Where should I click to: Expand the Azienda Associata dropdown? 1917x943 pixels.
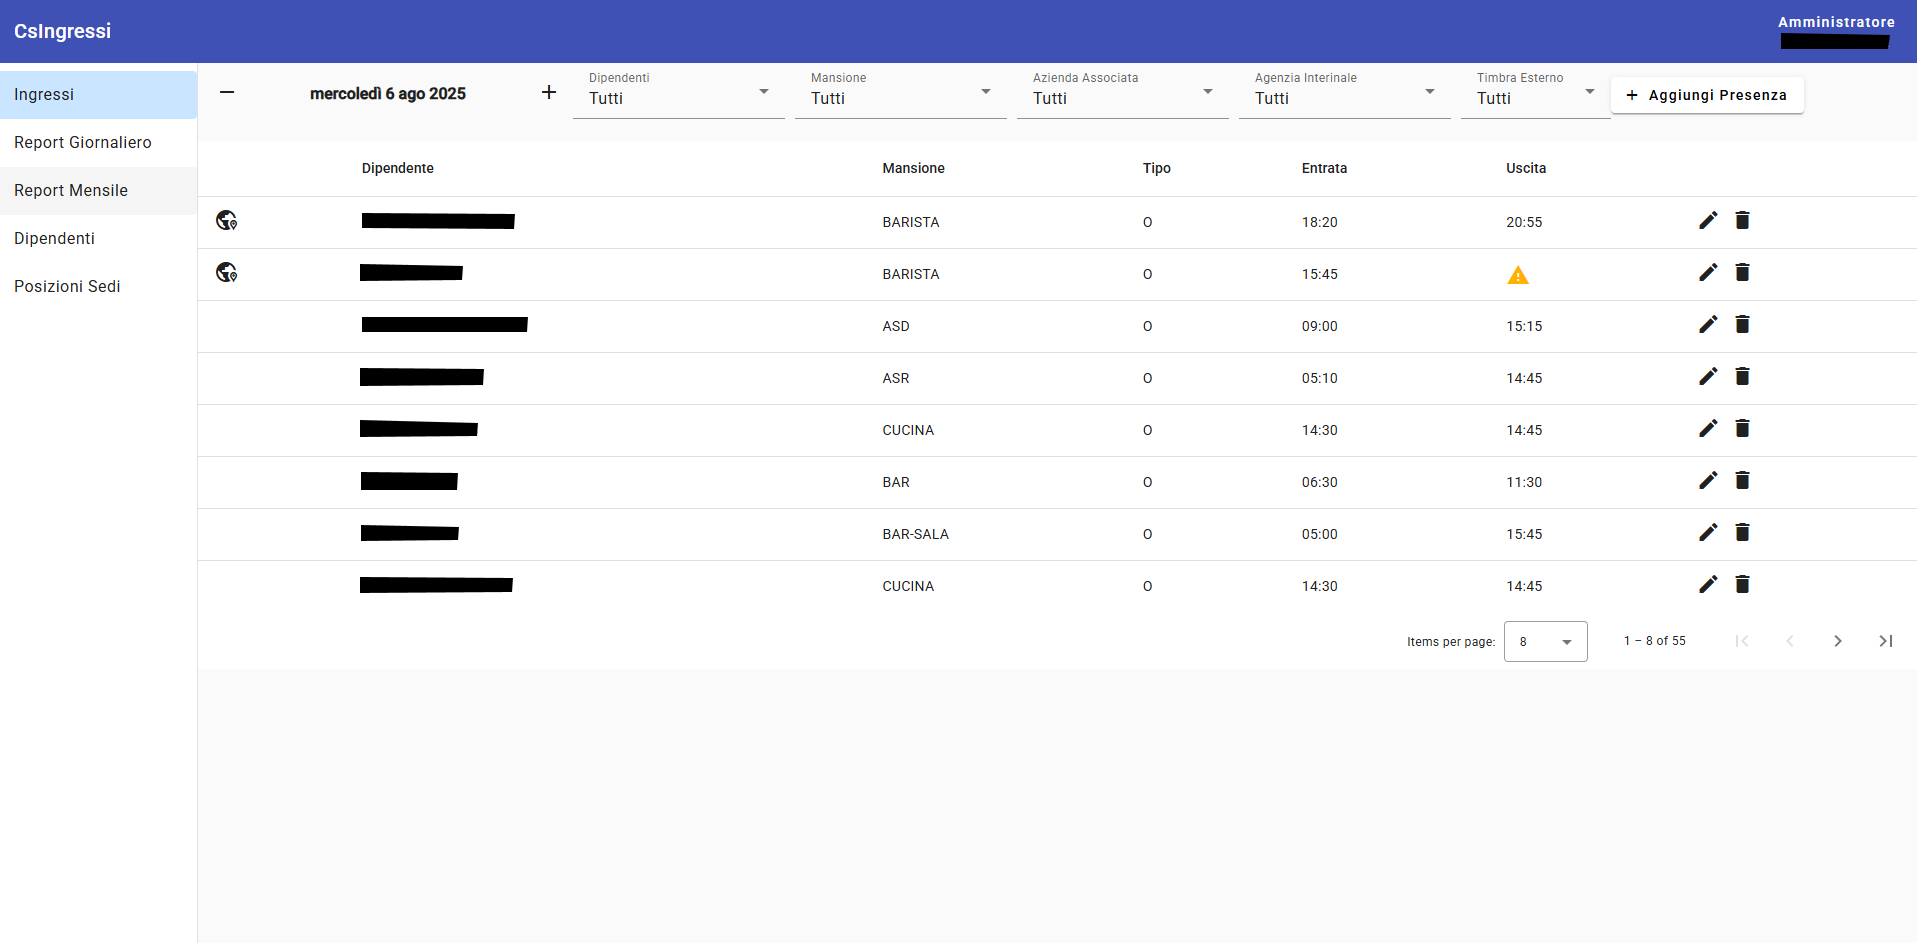1123,92
